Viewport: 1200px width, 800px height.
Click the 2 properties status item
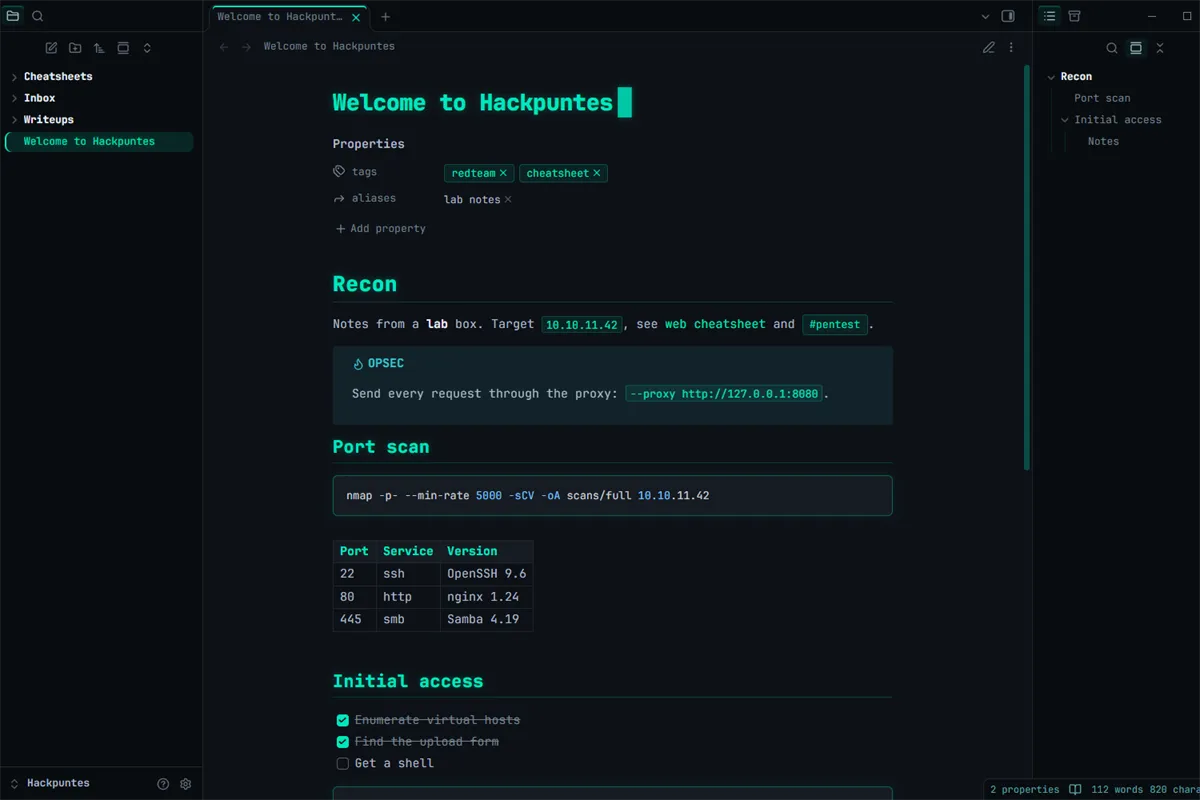pyautogui.click(x=1024, y=789)
